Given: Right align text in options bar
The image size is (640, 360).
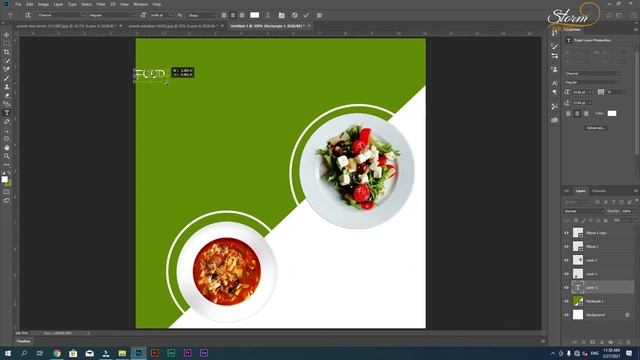Looking at the screenshot, I should pos(242,16).
